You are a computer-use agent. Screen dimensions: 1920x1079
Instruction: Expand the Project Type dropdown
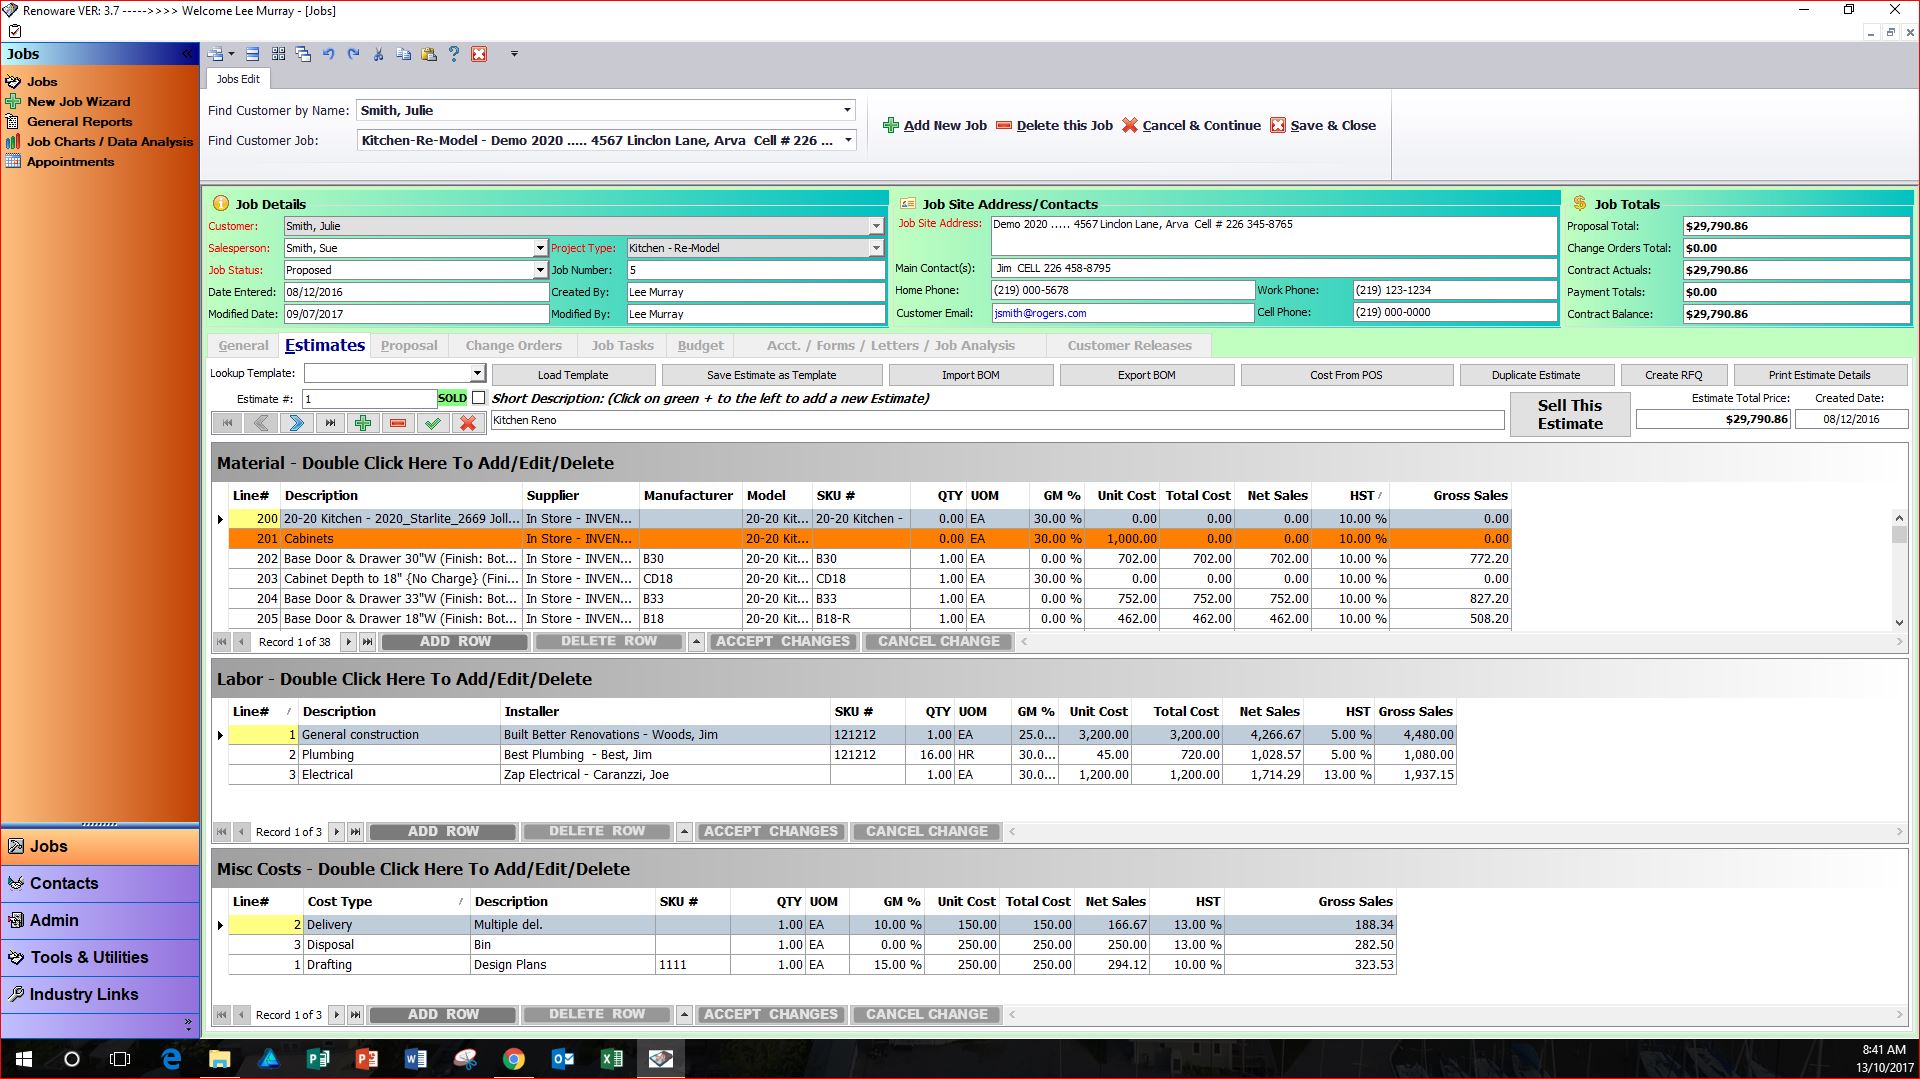876,248
